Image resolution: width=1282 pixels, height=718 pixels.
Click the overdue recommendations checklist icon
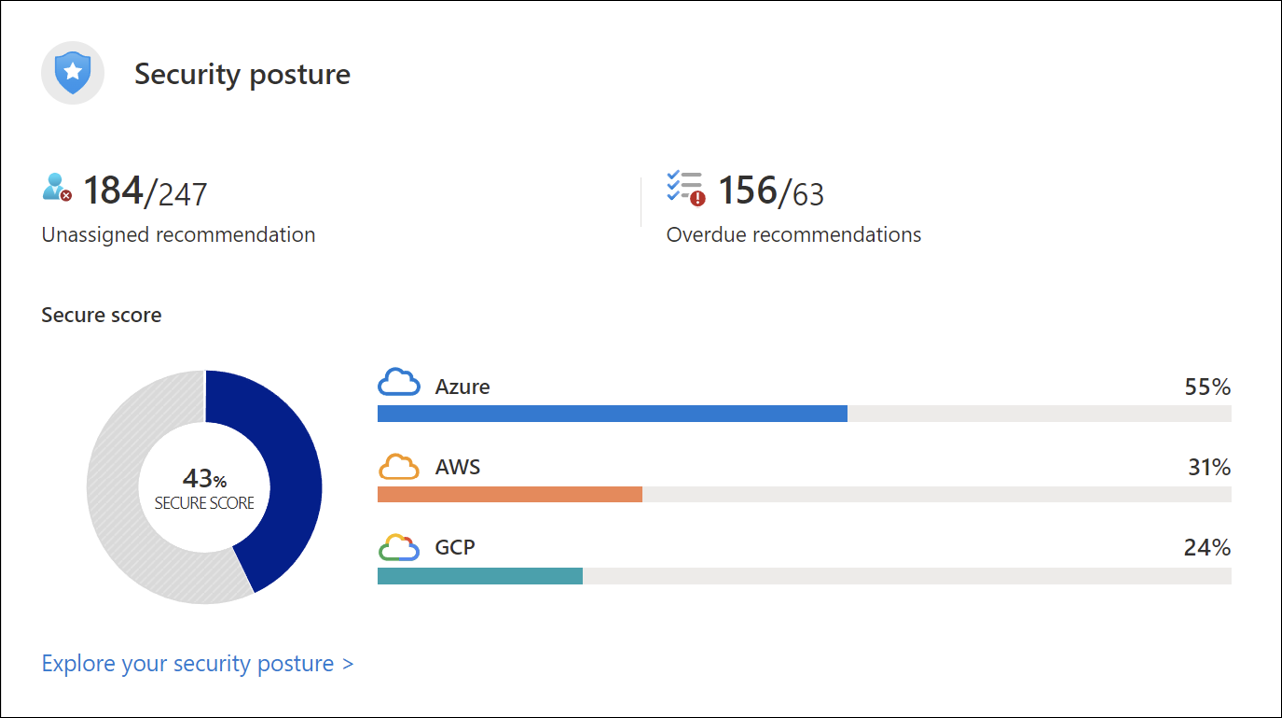(x=686, y=188)
